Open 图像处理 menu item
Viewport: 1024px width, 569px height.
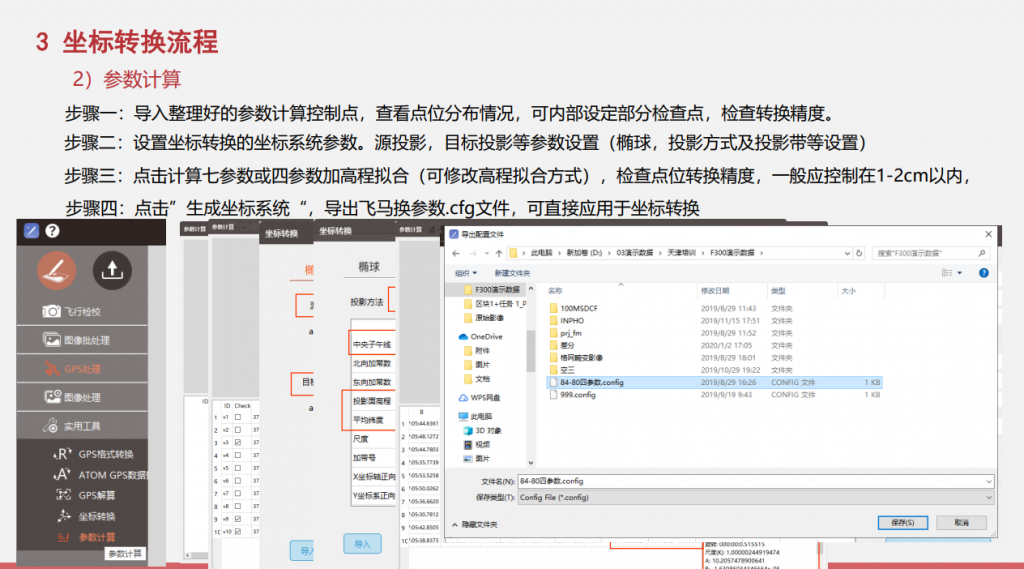coord(82,397)
